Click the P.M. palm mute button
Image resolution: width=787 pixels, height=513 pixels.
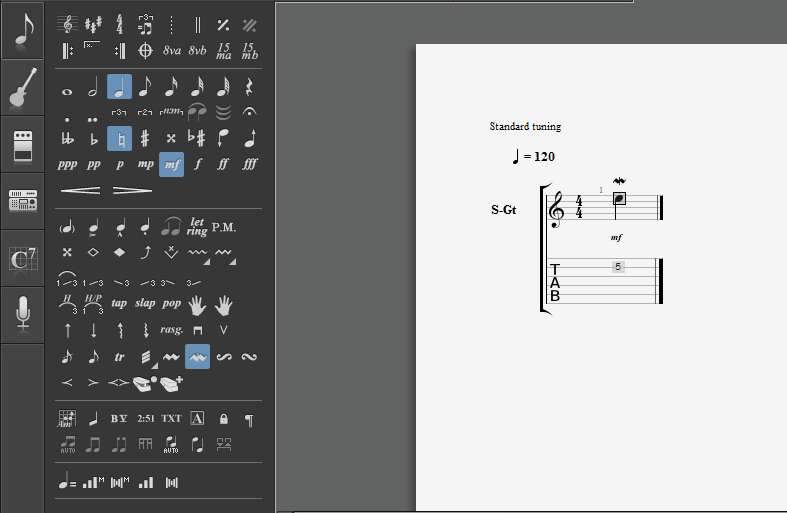click(224, 227)
